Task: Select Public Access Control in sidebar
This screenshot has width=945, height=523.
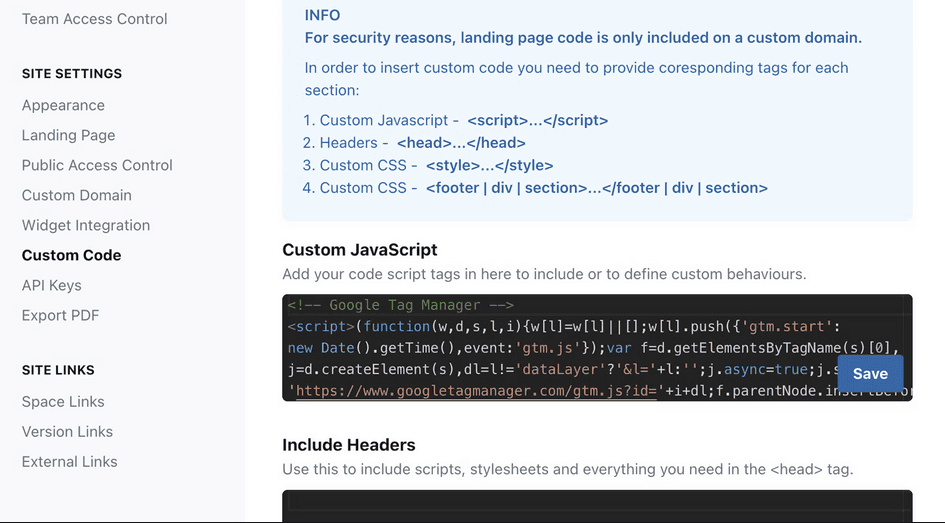Action: point(97,165)
